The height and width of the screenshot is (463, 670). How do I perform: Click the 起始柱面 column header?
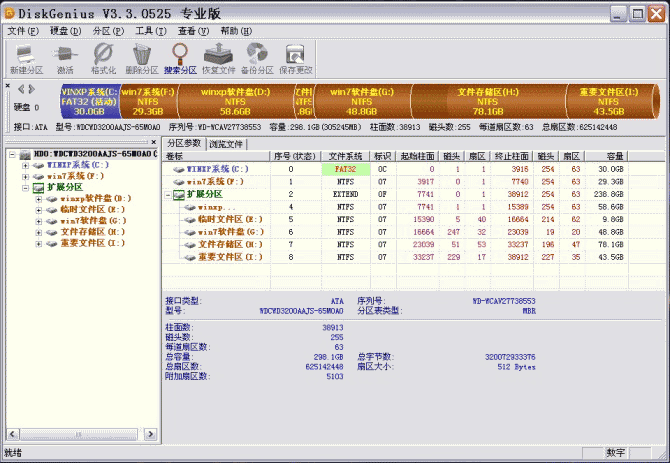[x=417, y=156]
